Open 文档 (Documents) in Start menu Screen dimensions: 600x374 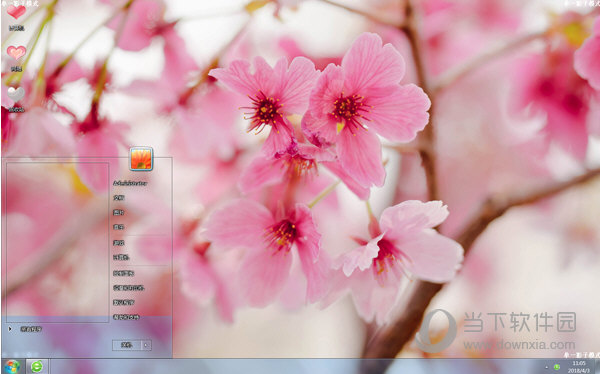point(119,198)
